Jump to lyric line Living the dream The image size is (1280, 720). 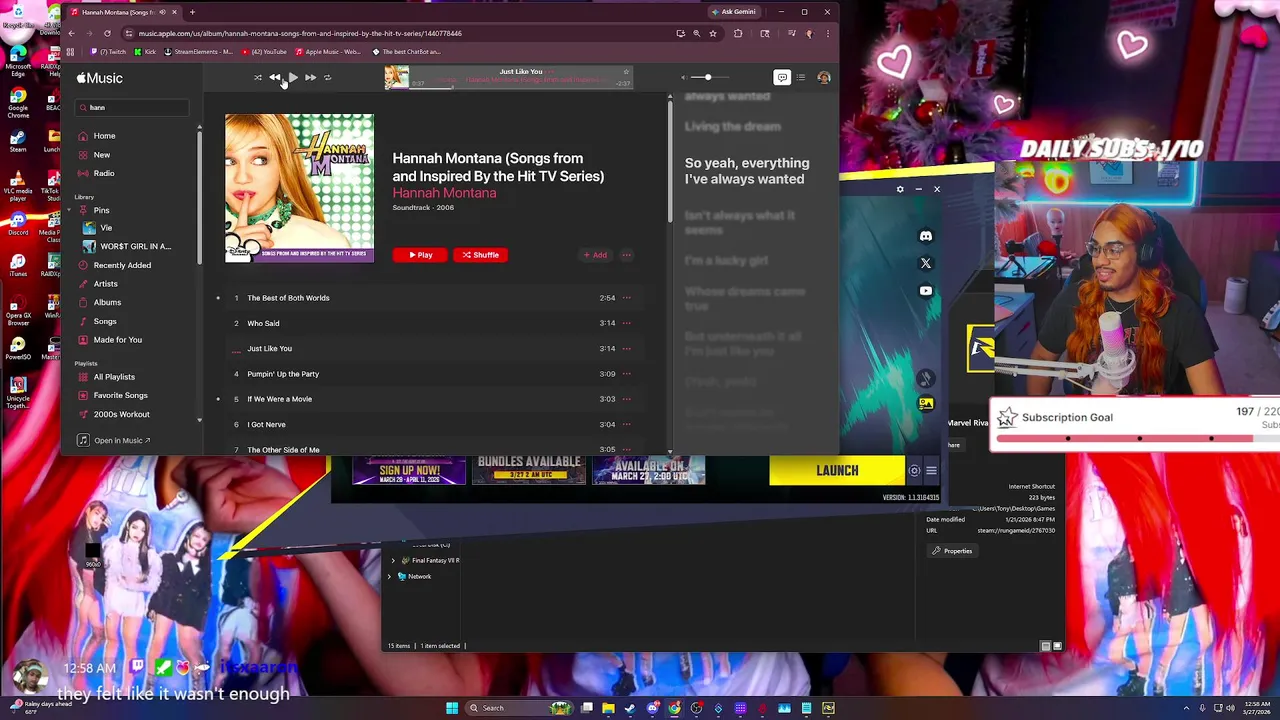tap(733, 127)
